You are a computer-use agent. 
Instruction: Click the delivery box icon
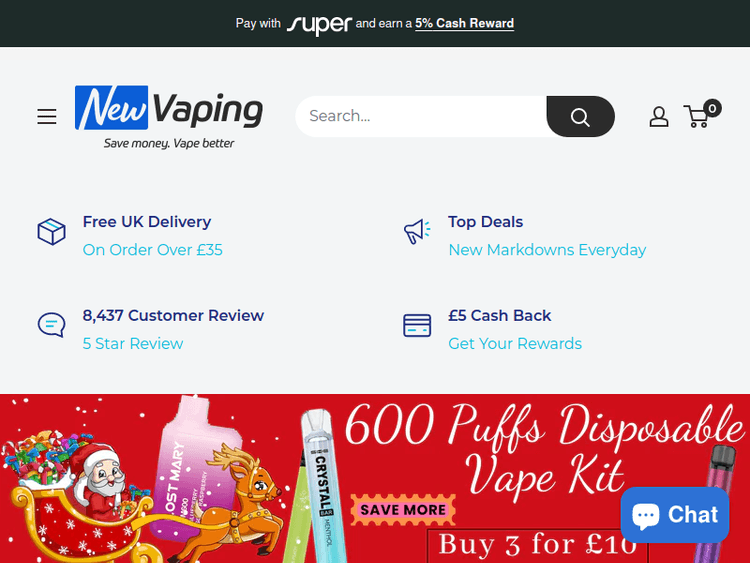pyautogui.click(x=52, y=232)
